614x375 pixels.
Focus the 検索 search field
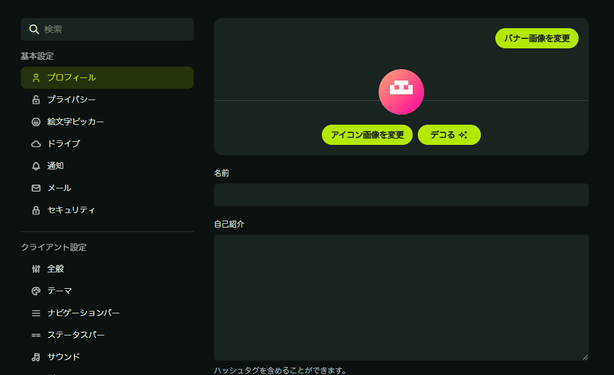tap(107, 29)
